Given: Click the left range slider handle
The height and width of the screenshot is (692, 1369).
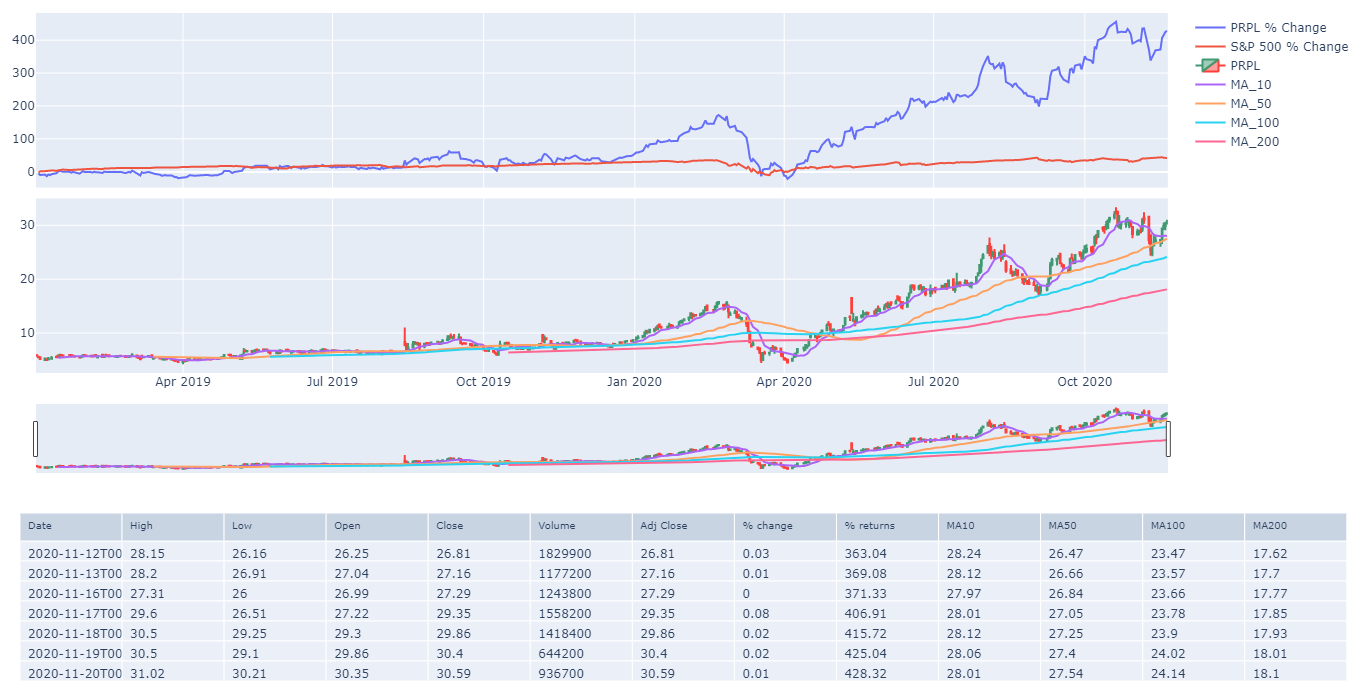Looking at the screenshot, I should tap(36, 437).
